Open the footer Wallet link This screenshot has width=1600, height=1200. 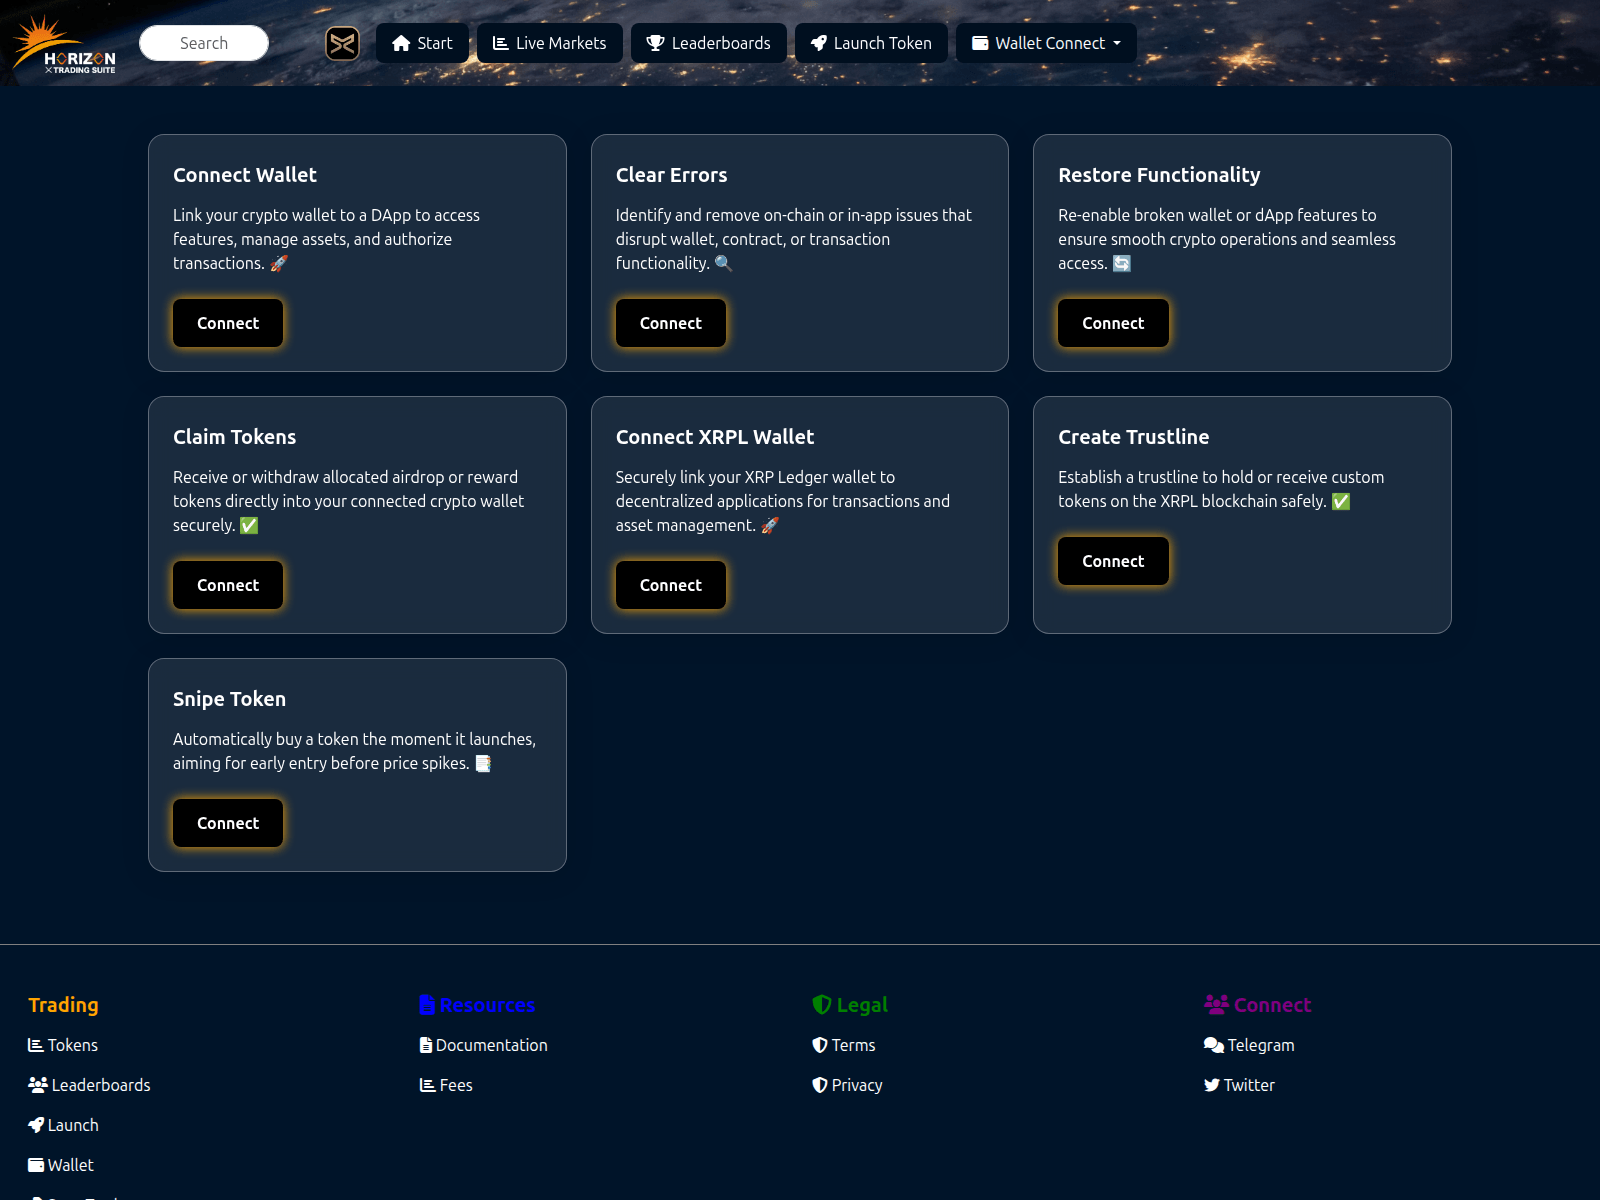61,1165
